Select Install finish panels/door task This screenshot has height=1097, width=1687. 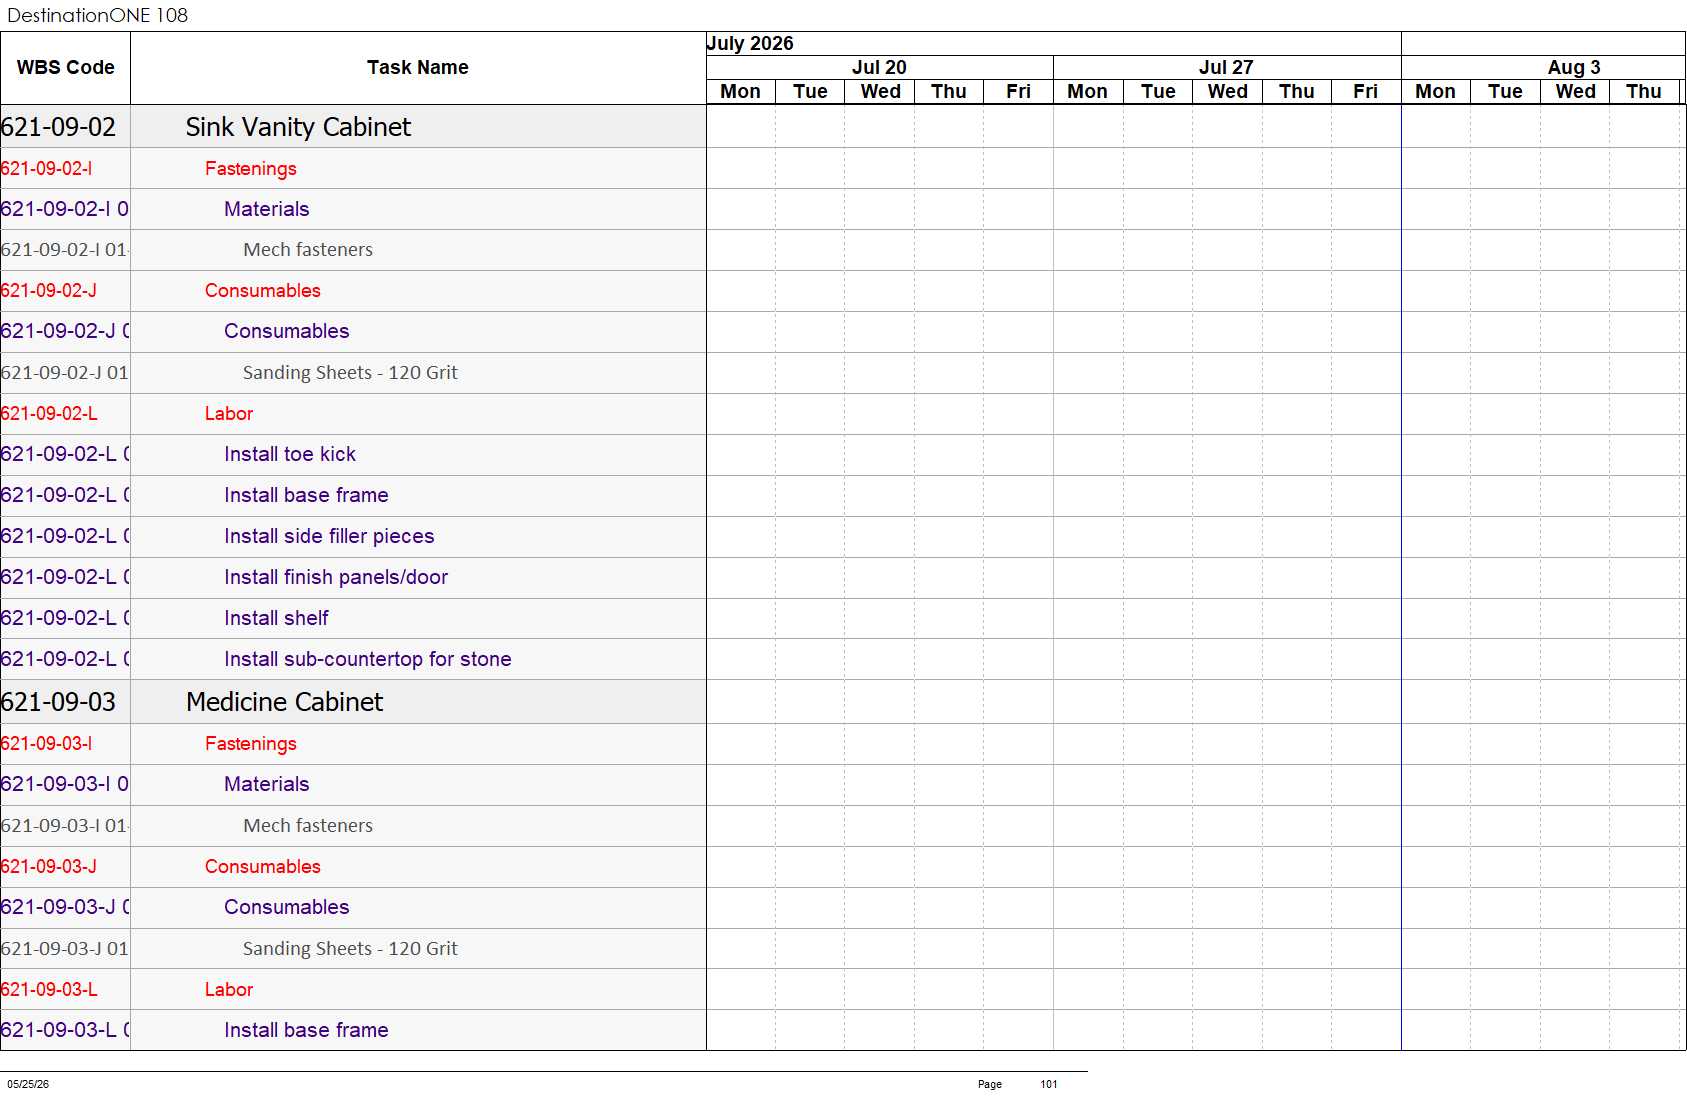(x=336, y=577)
